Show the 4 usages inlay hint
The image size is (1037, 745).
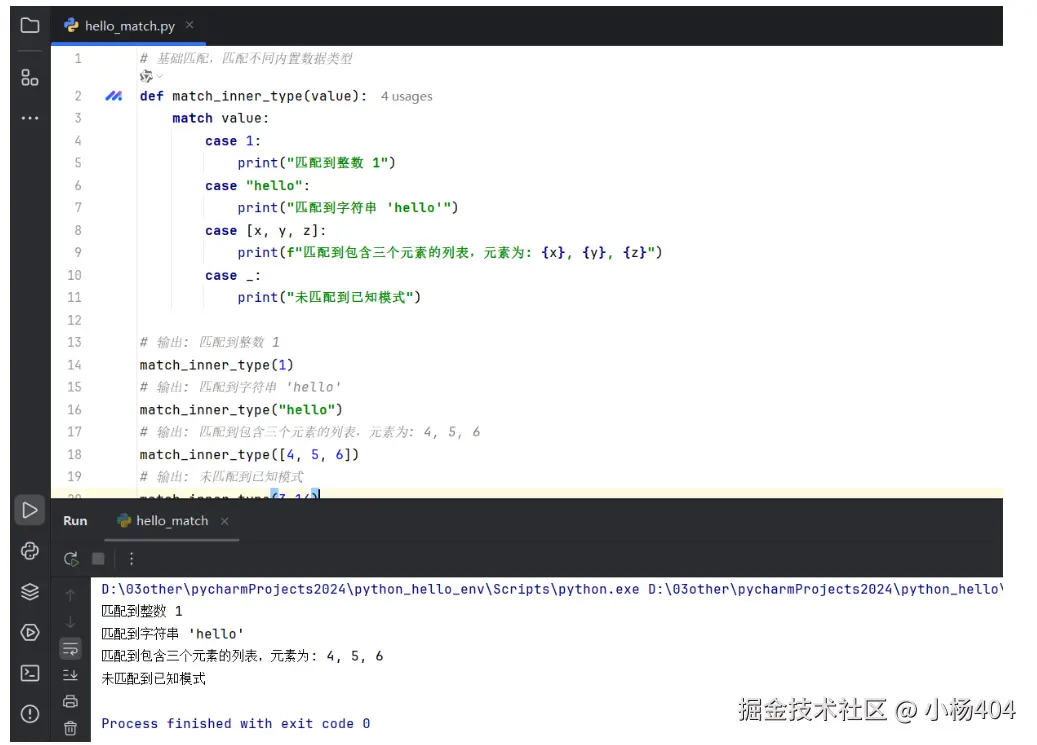407,97
